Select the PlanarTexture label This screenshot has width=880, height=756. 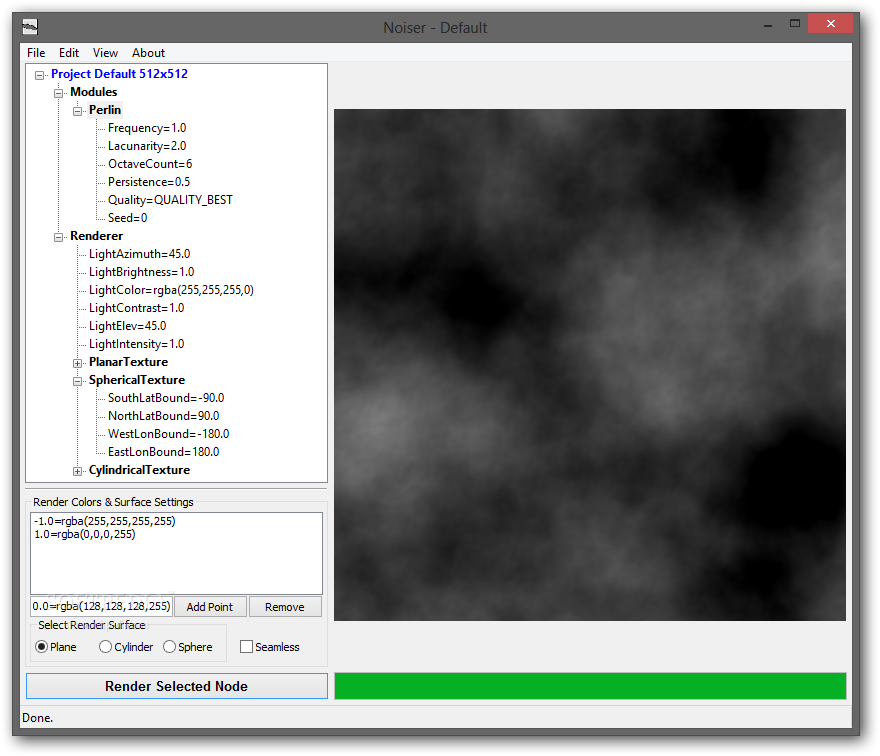[x=129, y=362]
